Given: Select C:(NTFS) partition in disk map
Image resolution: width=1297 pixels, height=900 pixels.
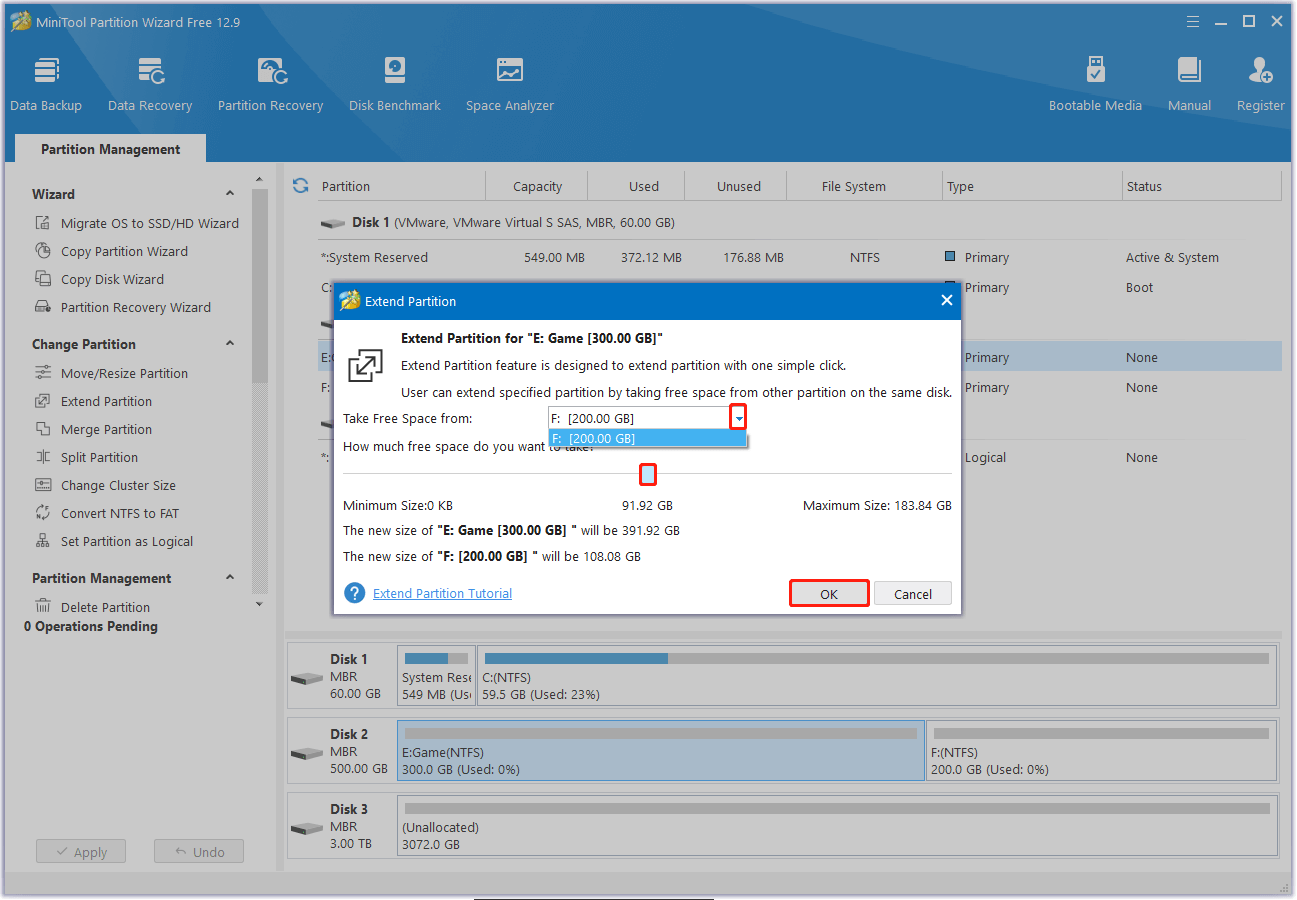Looking at the screenshot, I should pos(877,676).
